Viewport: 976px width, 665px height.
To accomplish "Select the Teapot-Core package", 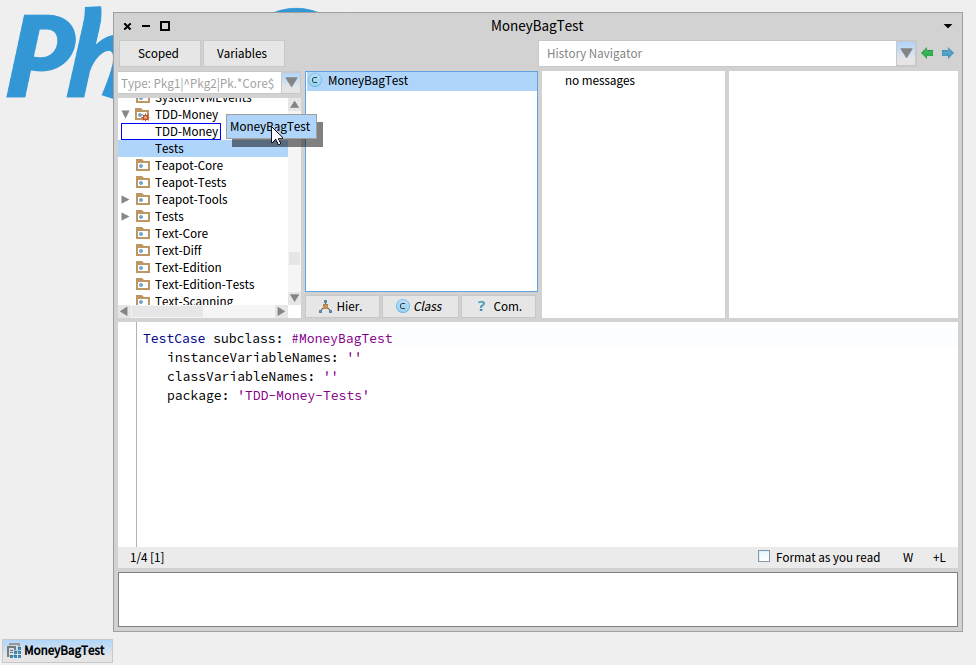I will (x=189, y=166).
